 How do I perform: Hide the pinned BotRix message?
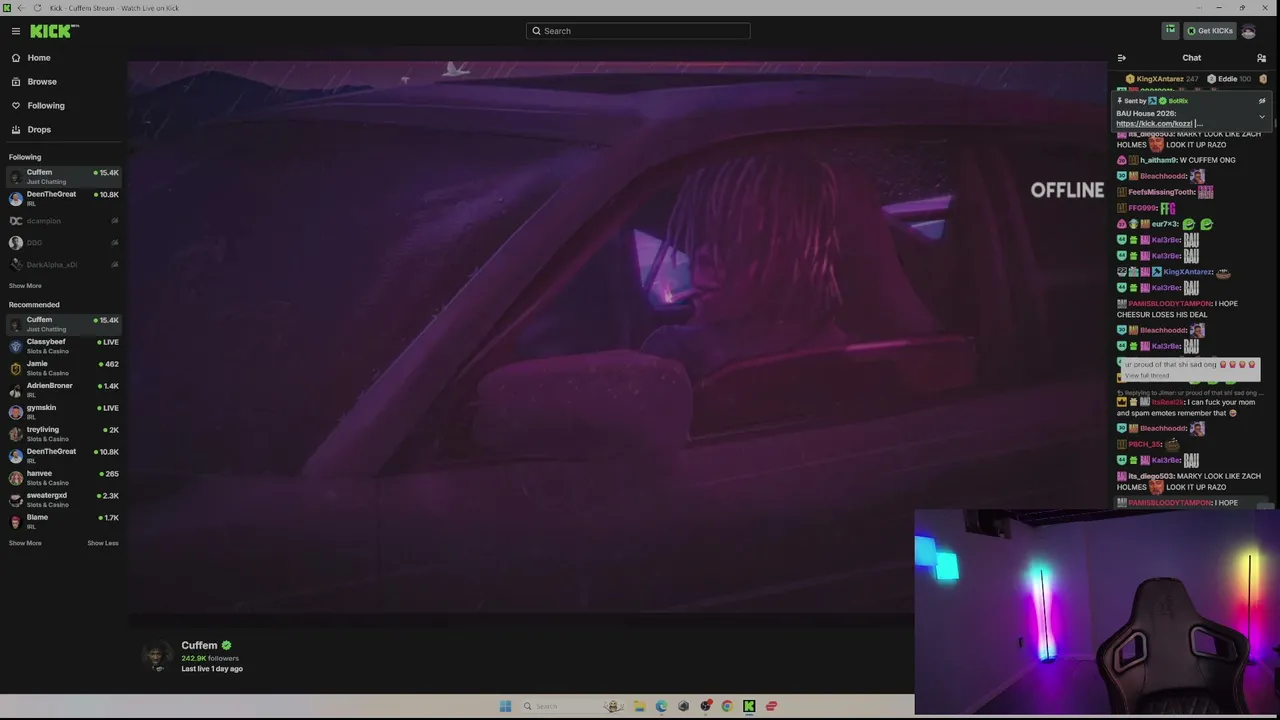(x=1262, y=101)
